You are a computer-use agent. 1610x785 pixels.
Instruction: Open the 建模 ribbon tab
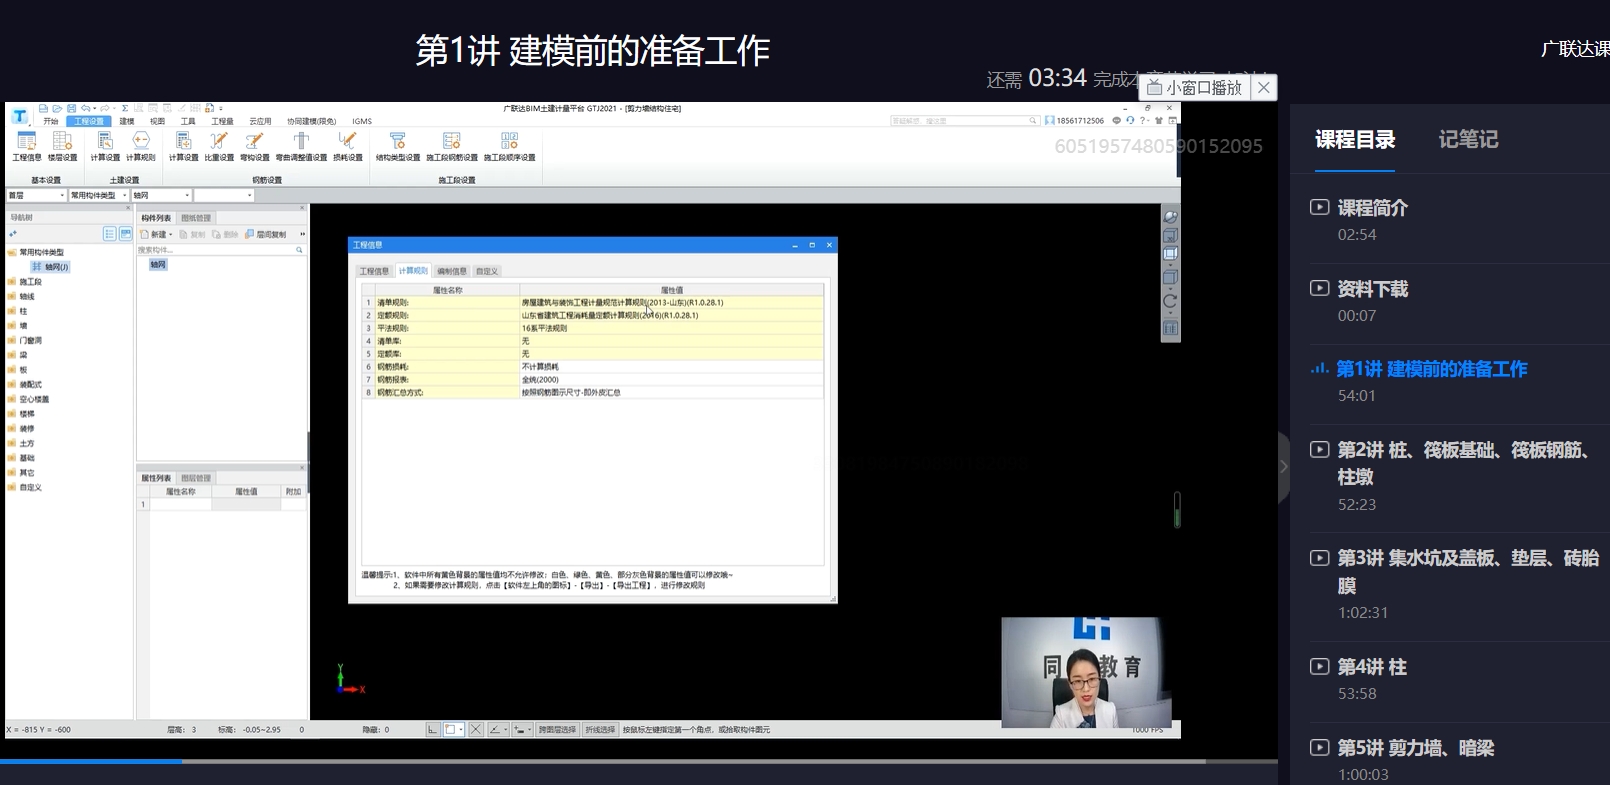(127, 121)
